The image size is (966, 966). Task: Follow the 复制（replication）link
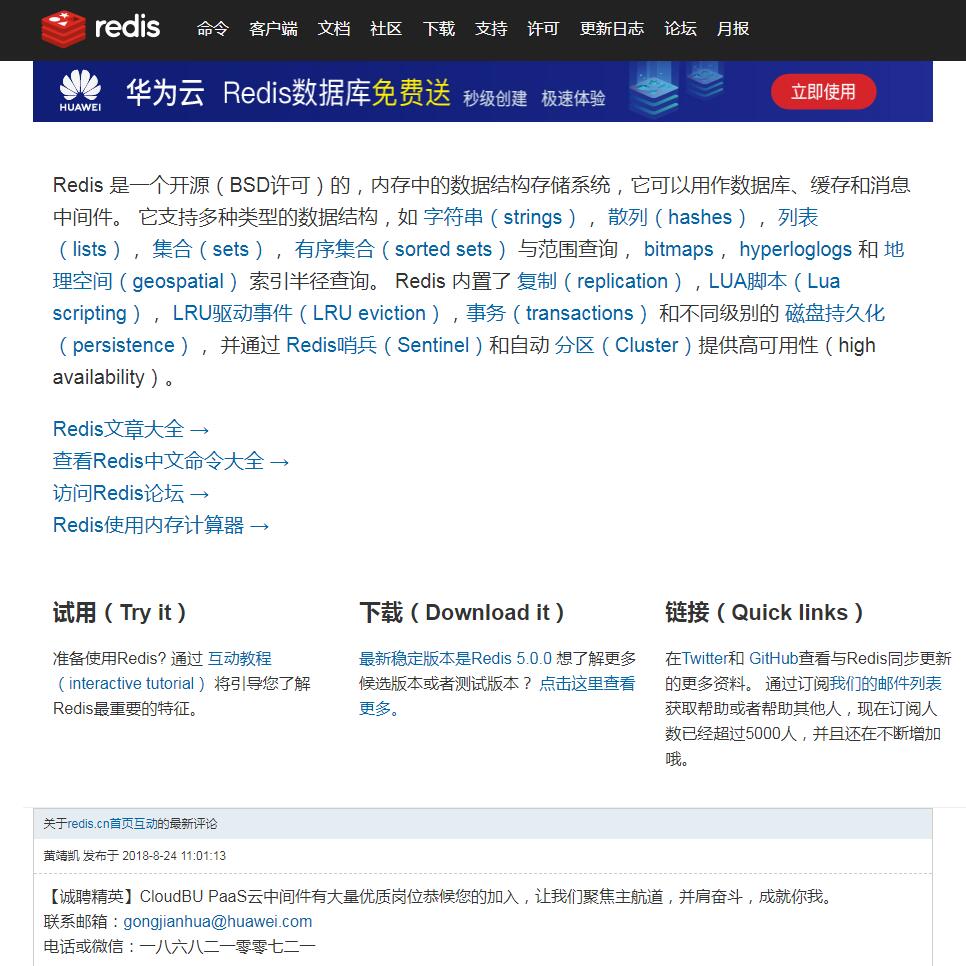(x=599, y=281)
